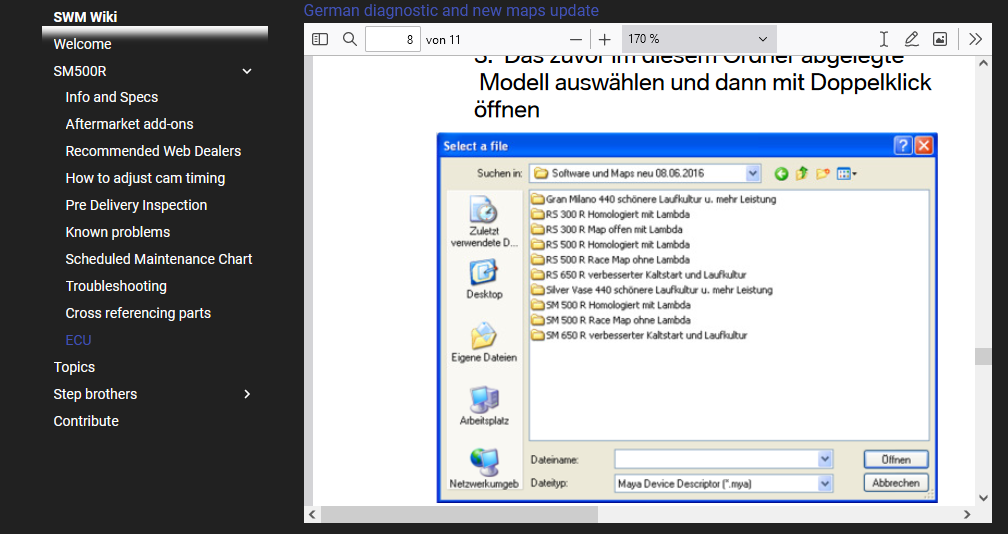Expand the Step brothers submenu arrow
1008x534 pixels.
(247, 394)
